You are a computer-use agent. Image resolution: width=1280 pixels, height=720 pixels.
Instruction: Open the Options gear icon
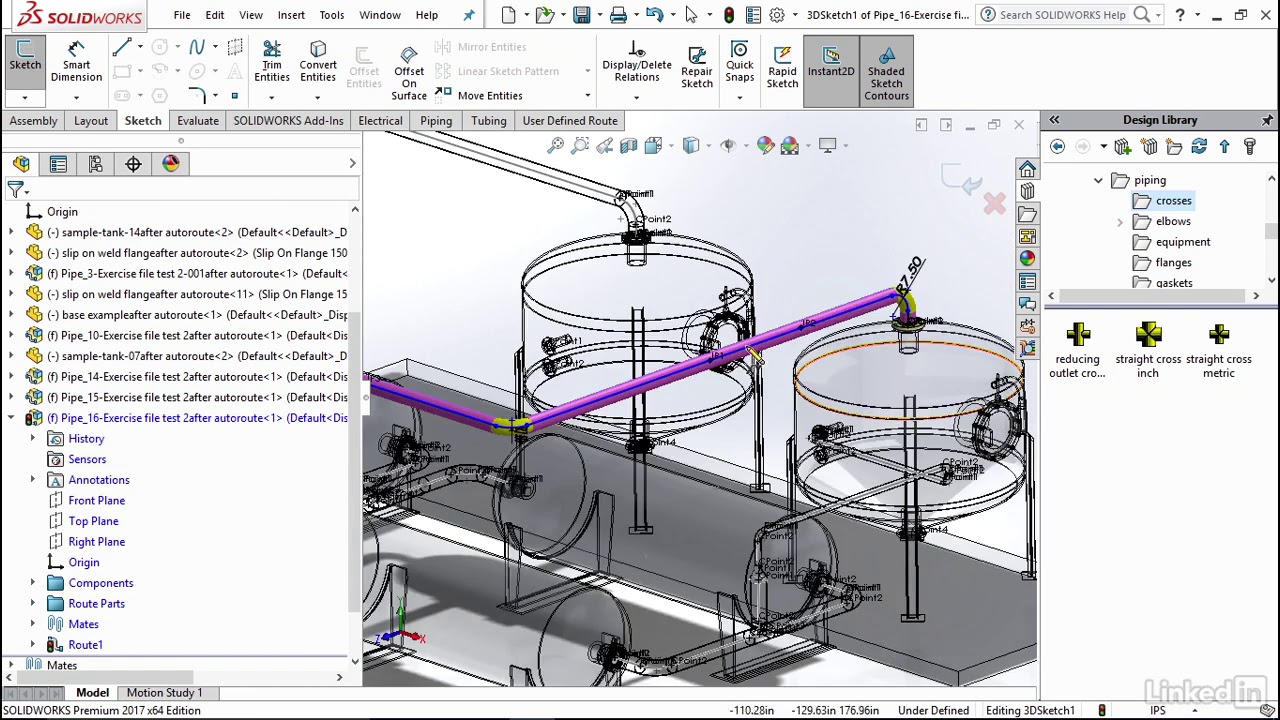pos(777,15)
